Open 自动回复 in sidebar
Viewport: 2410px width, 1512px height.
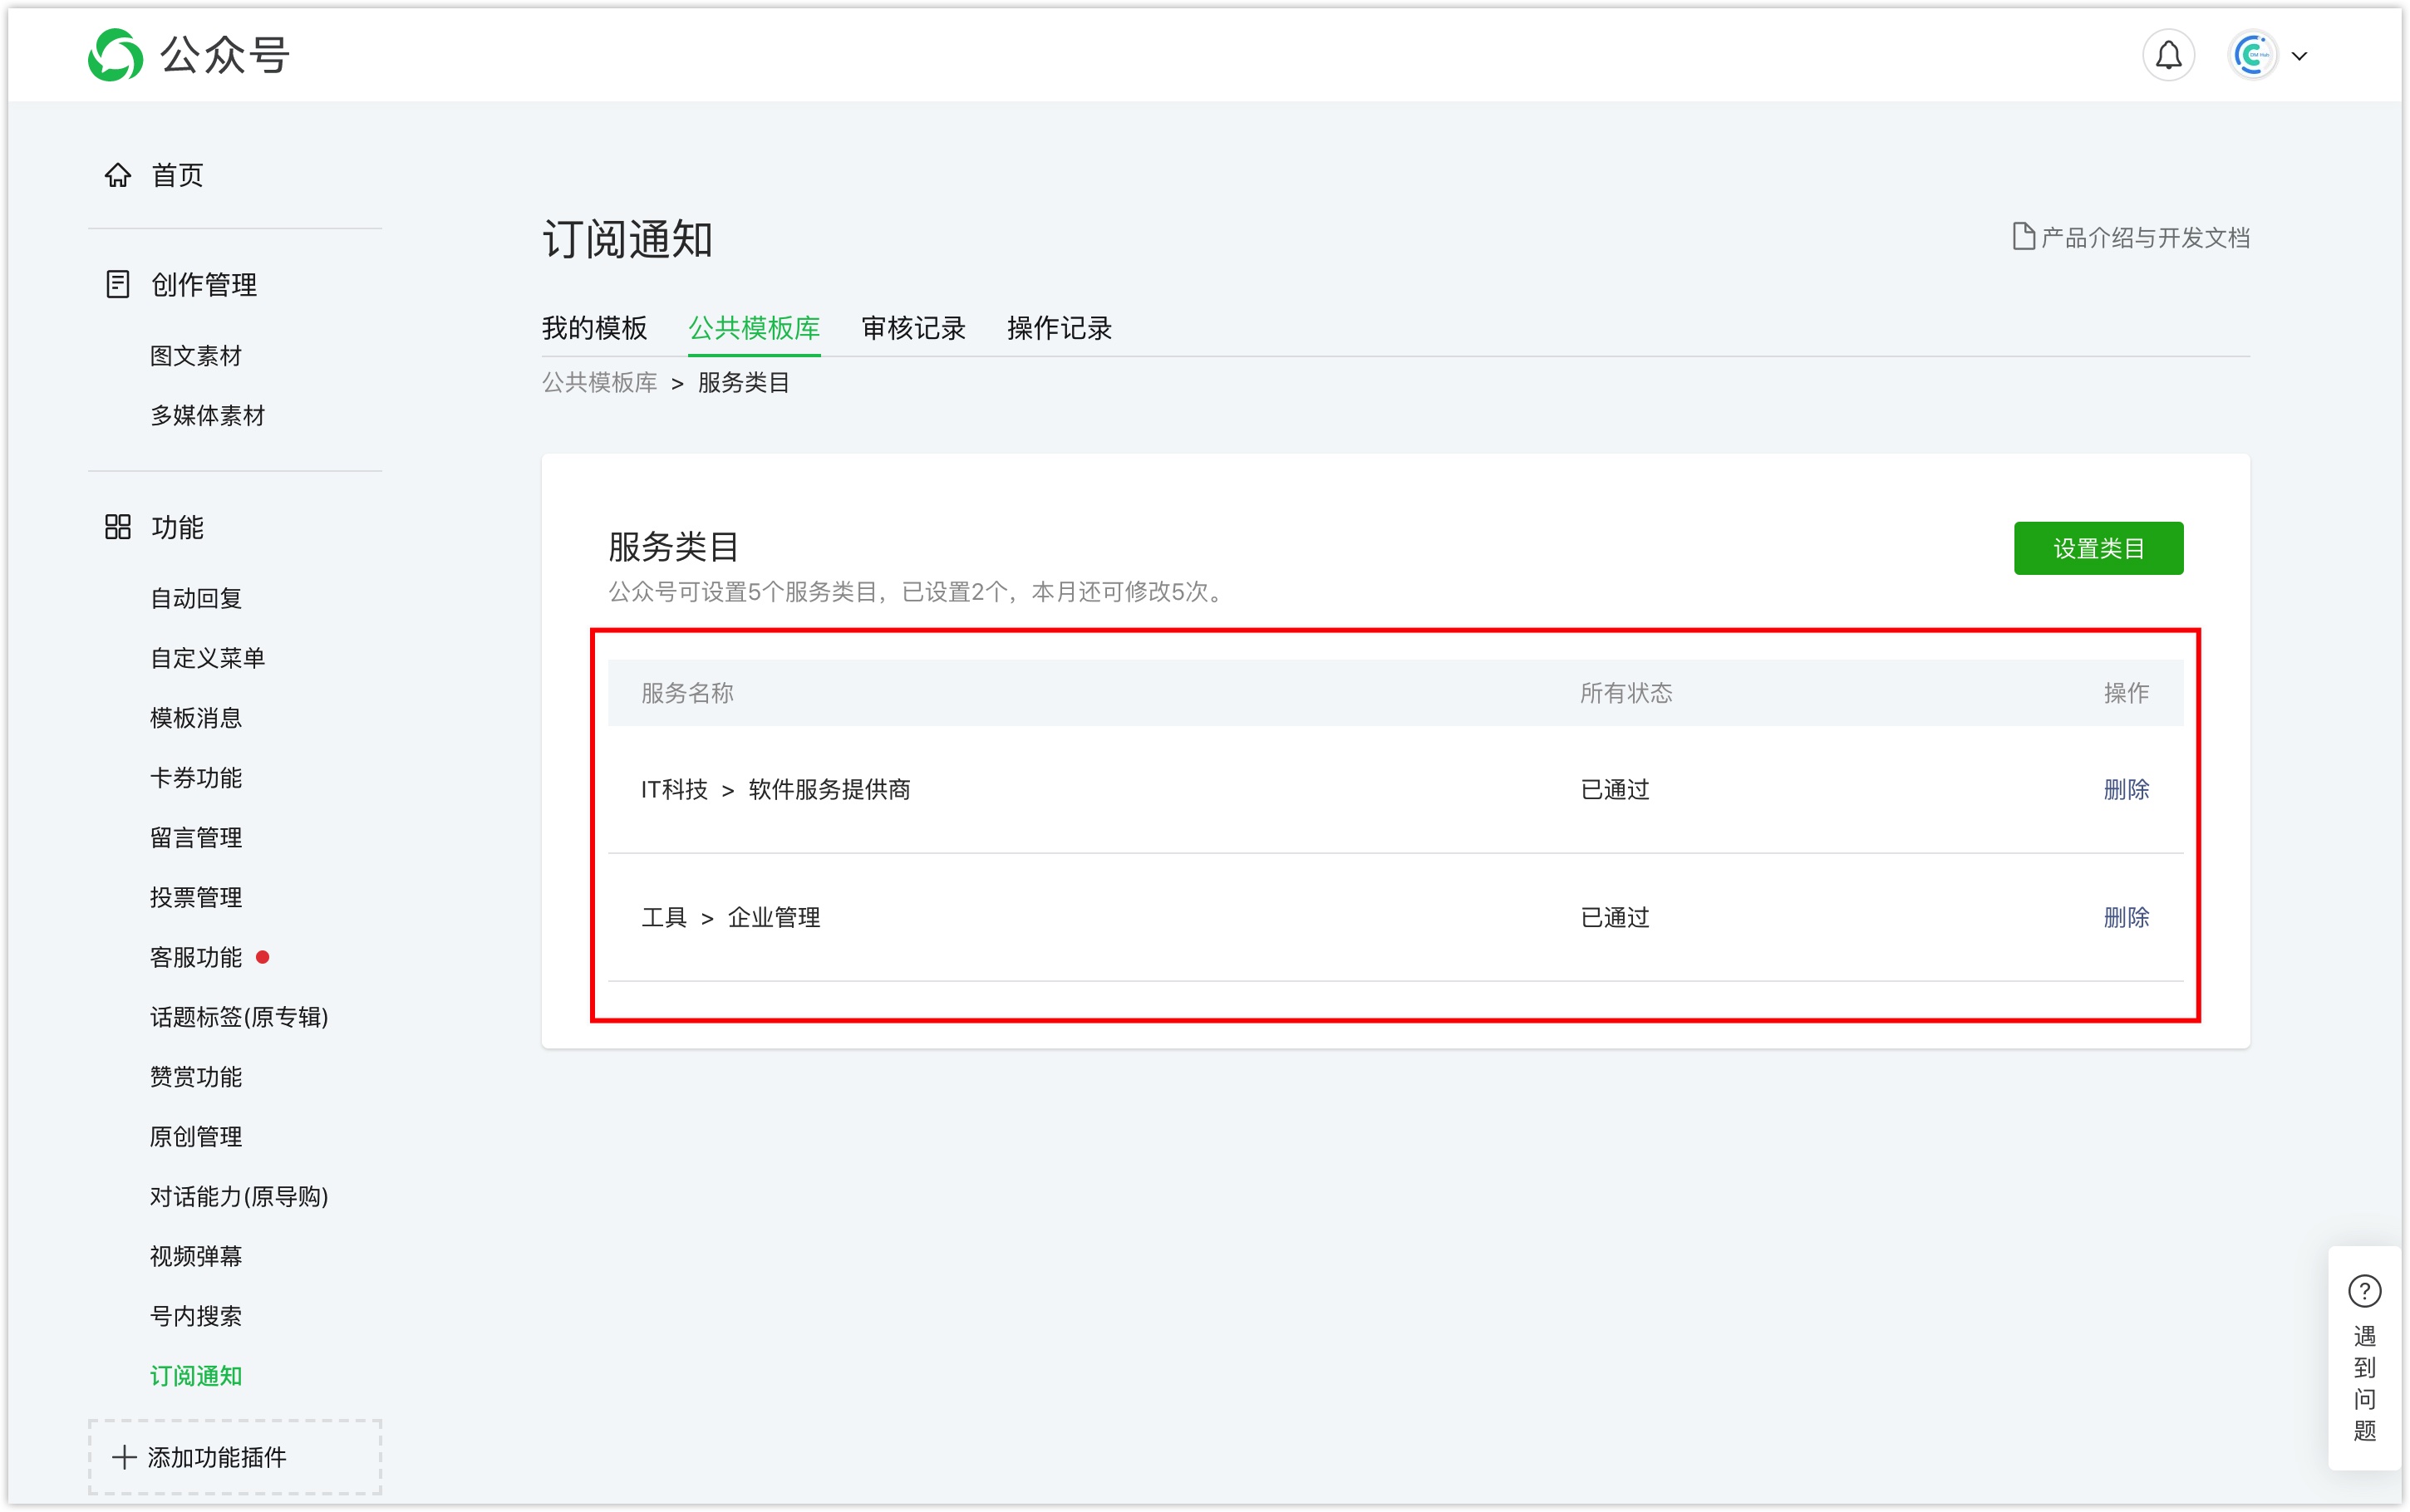(196, 598)
